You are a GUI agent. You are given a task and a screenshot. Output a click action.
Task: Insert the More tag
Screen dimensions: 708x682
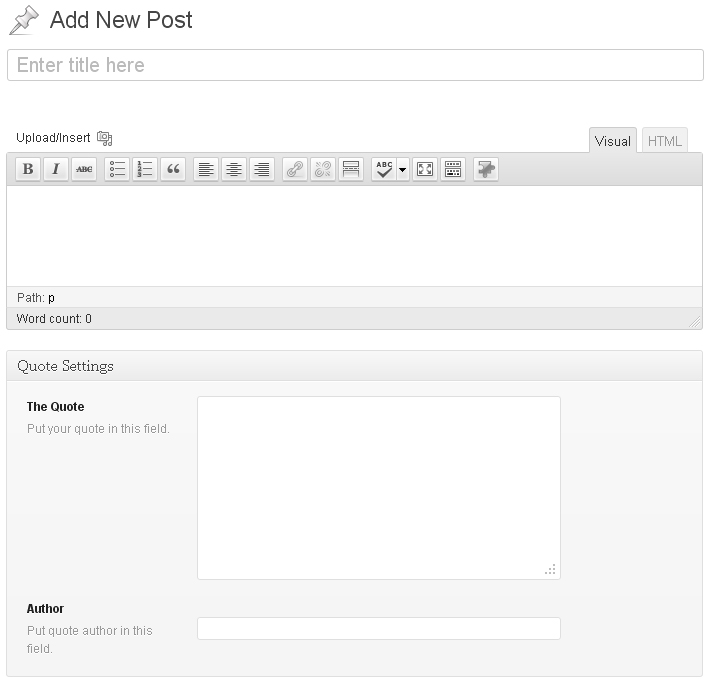click(x=351, y=169)
